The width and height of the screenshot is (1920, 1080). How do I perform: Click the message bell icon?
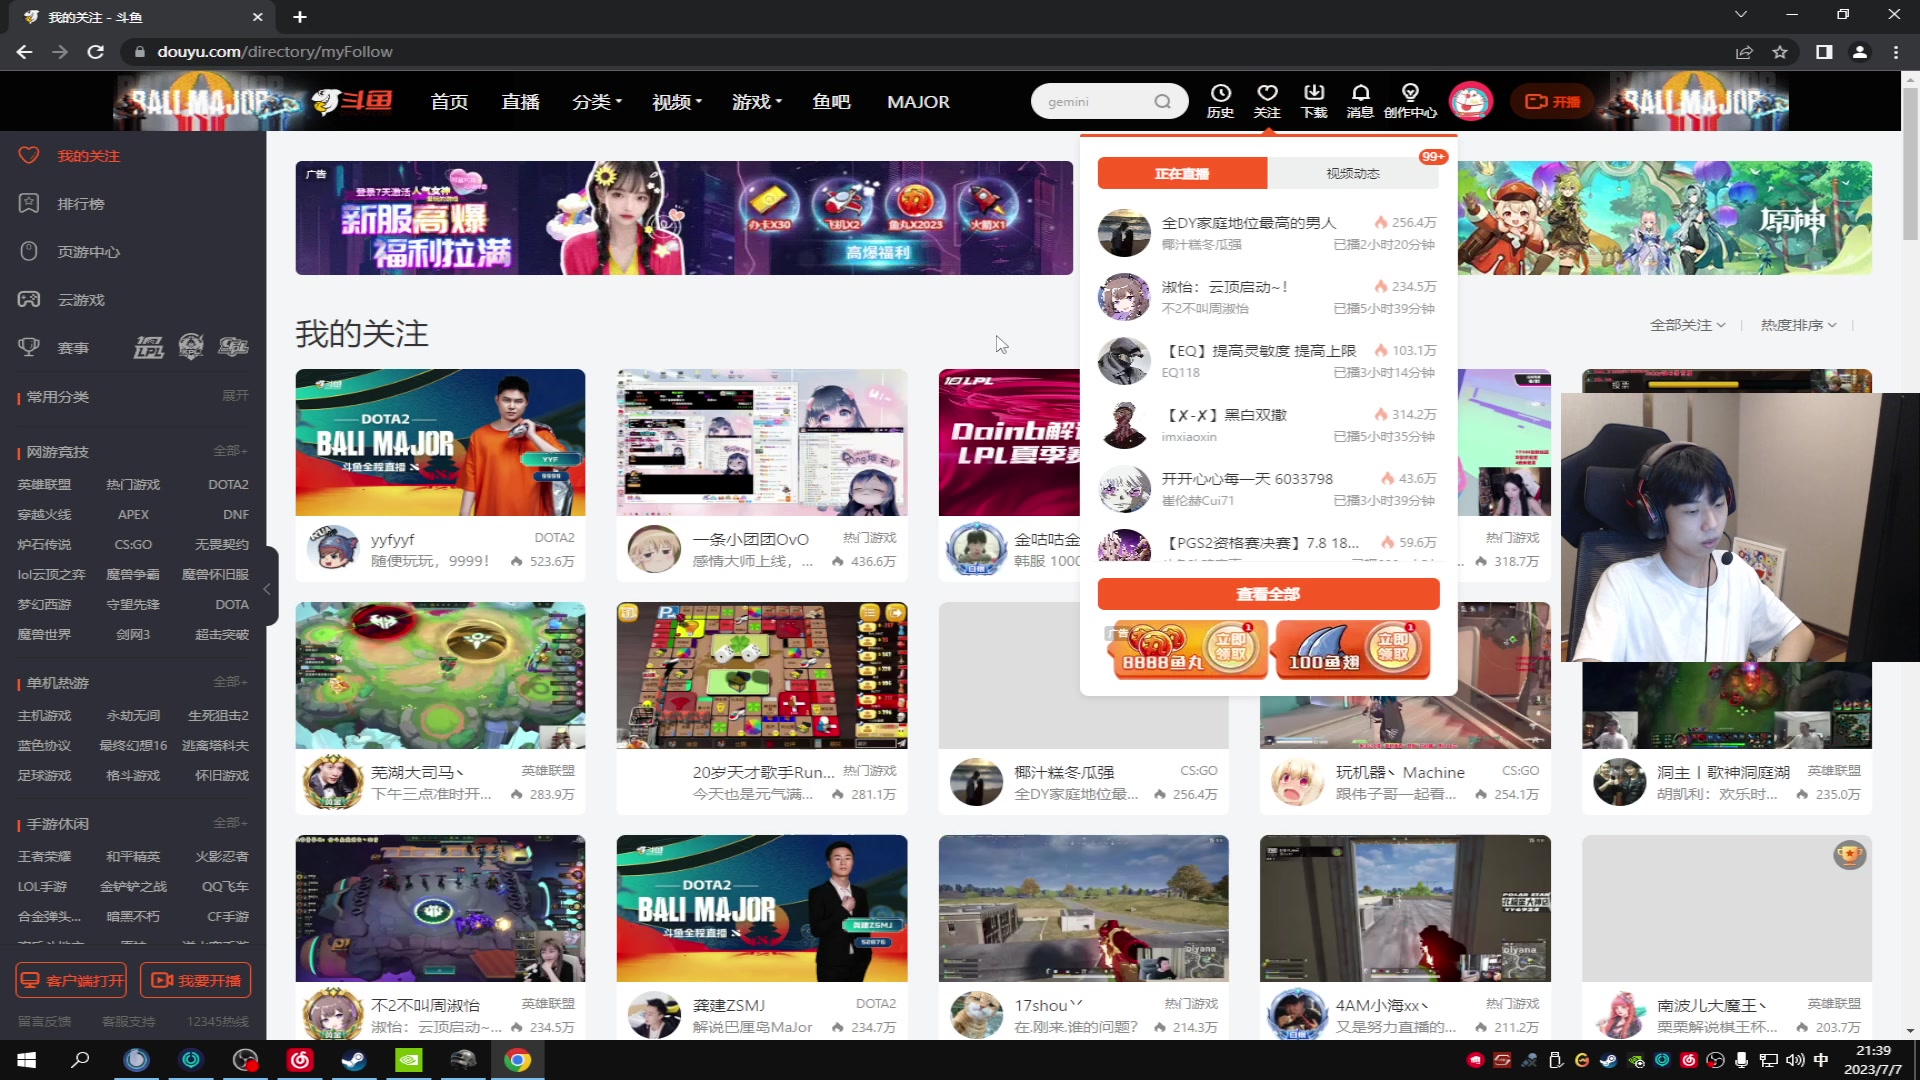pyautogui.click(x=1360, y=94)
